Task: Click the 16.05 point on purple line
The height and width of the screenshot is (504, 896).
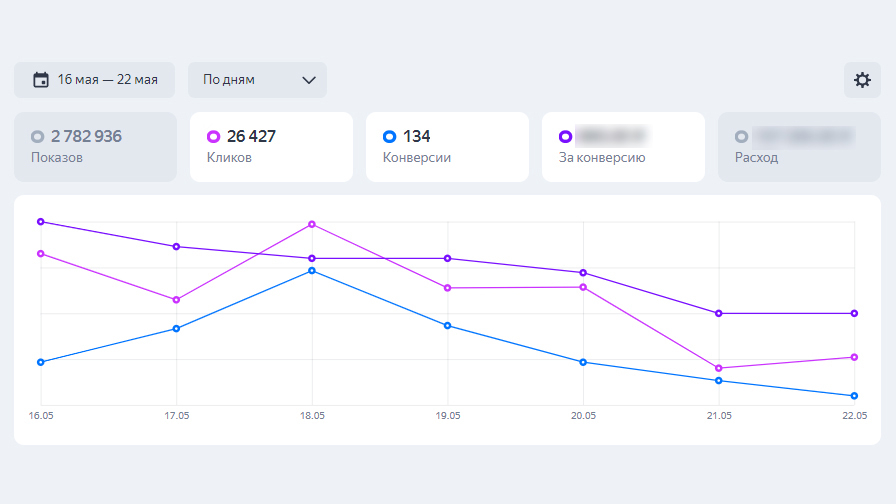Action: coord(41,221)
